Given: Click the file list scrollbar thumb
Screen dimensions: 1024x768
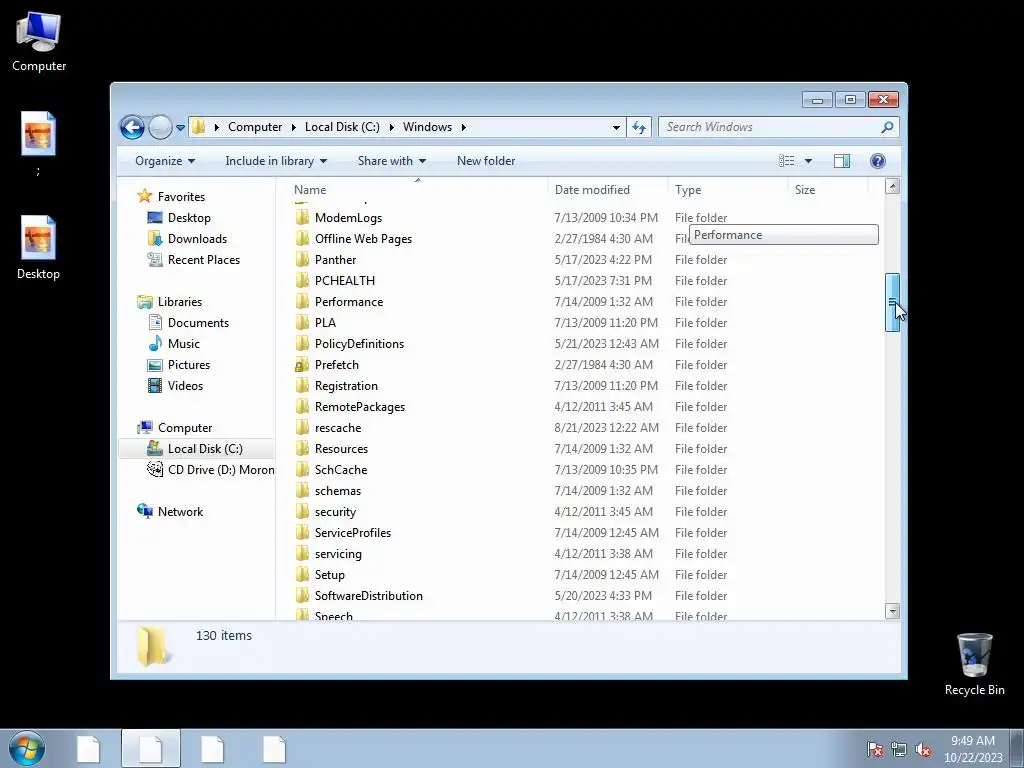Looking at the screenshot, I should click(892, 302).
